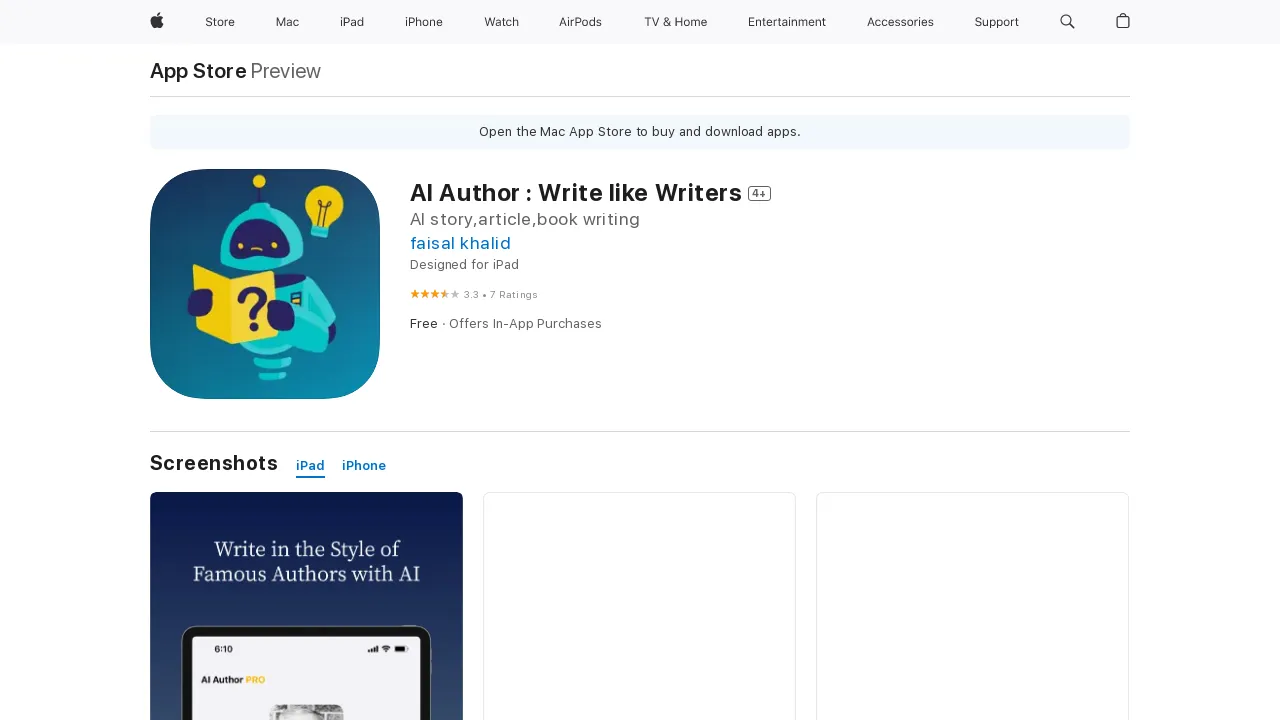Click the Free price label
The height and width of the screenshot is (720, 1280).
coord(424,324)
